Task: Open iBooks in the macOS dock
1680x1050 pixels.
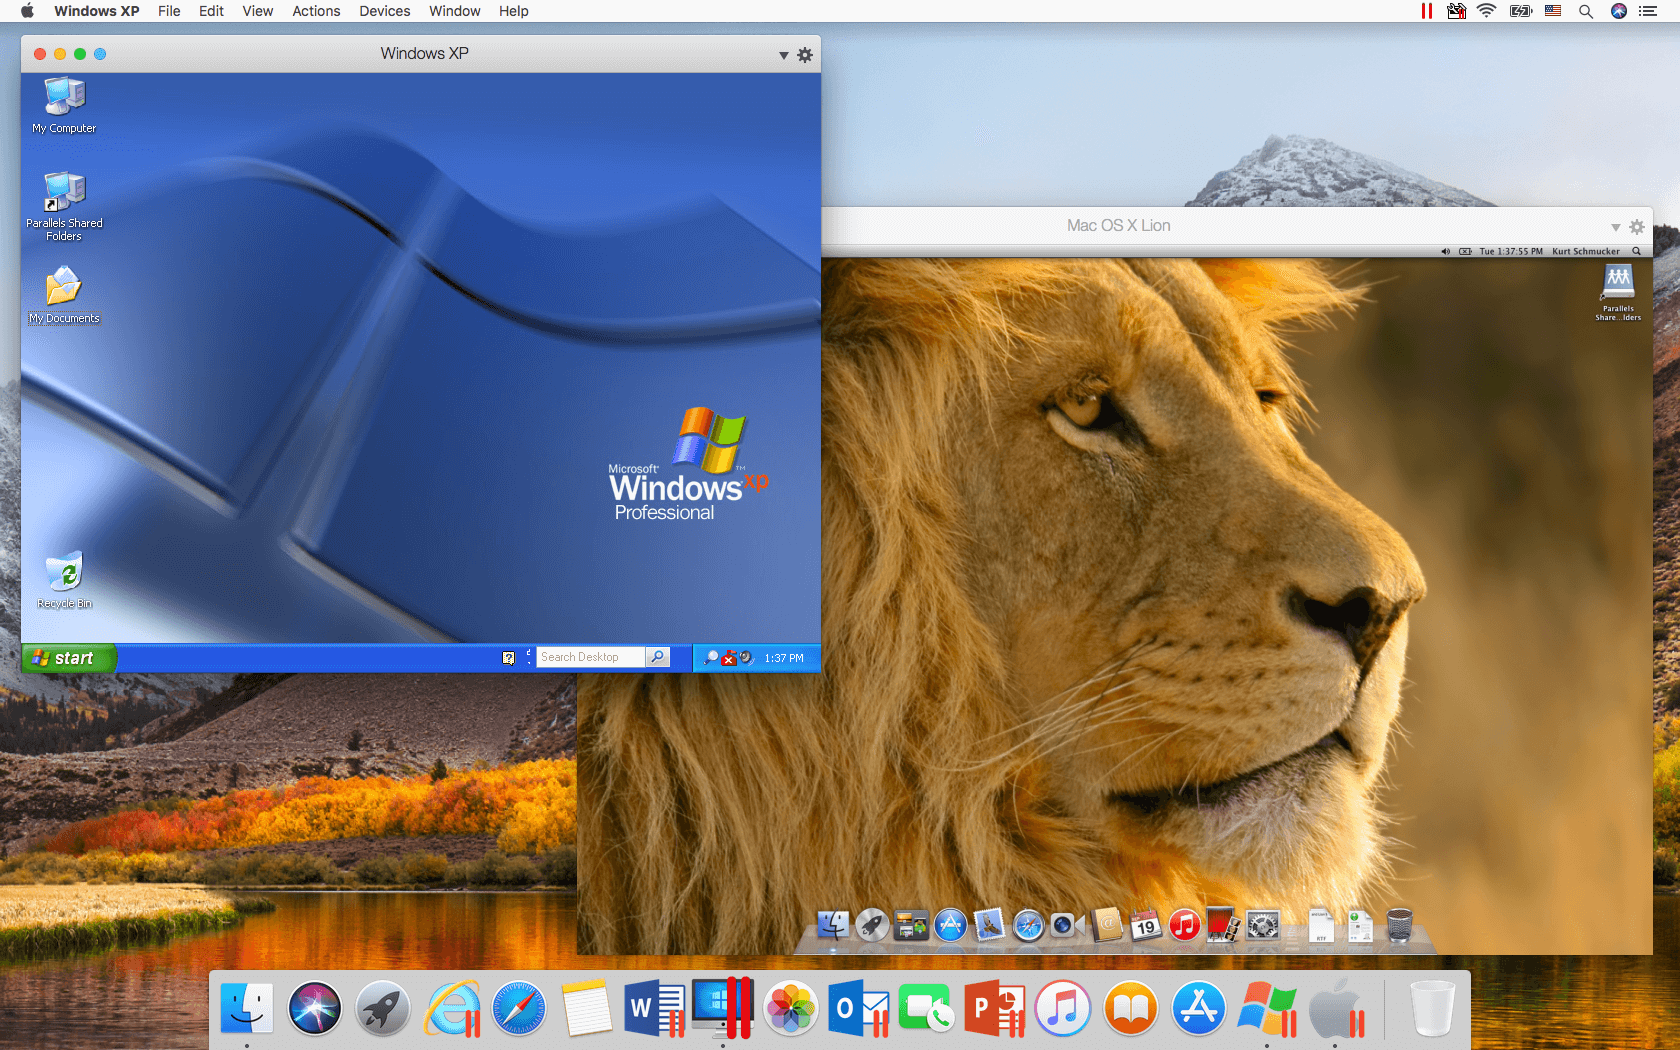Action: [1131, 1008]
